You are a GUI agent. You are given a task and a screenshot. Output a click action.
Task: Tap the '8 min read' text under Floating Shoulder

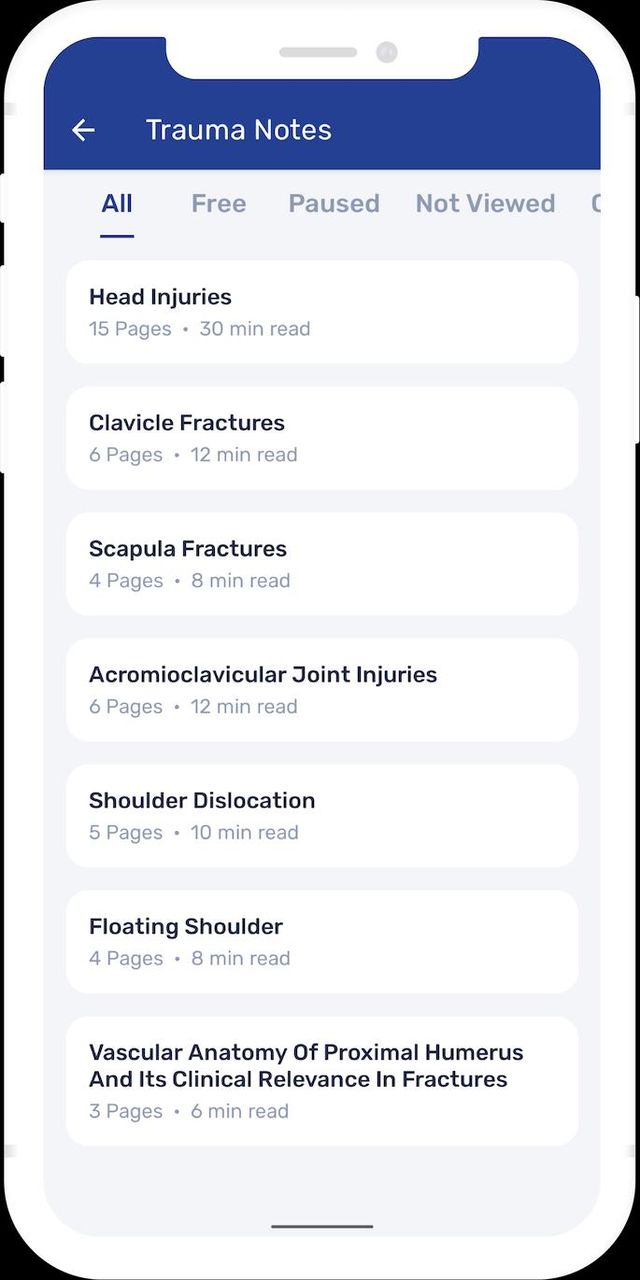click(240, 958)
